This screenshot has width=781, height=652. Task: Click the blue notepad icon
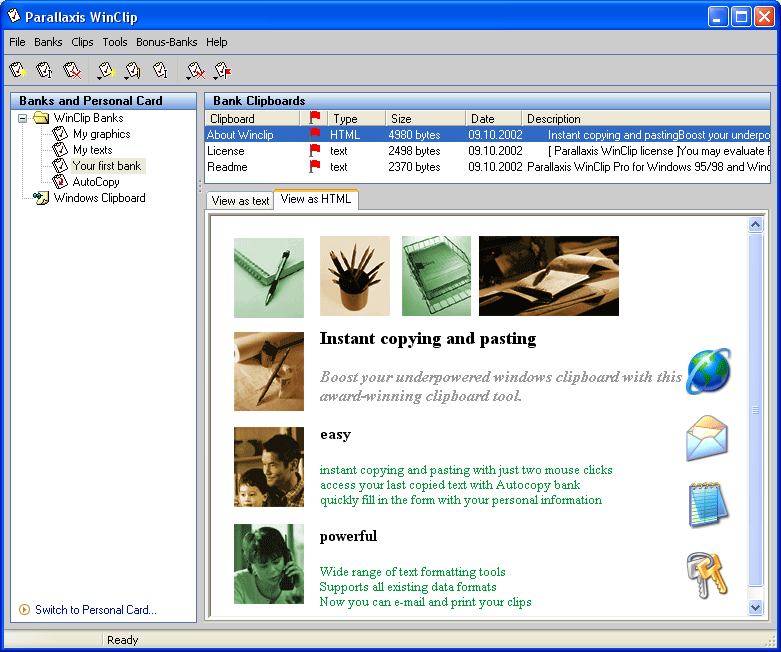[x=708, y=505]
